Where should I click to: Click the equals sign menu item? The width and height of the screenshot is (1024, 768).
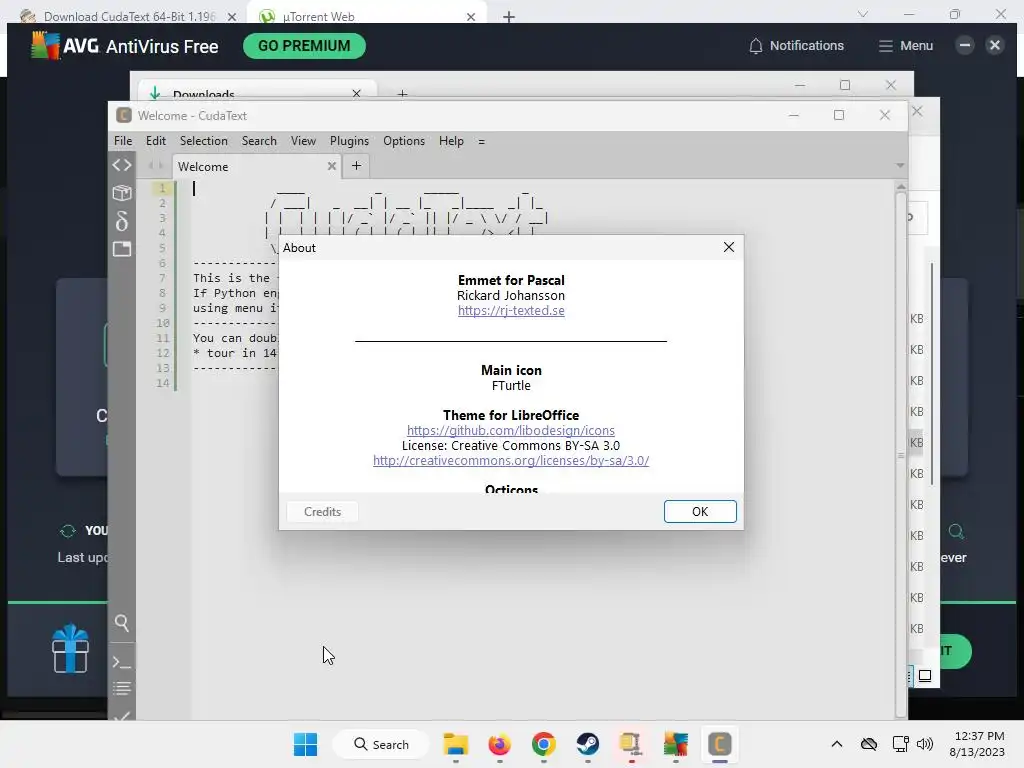(x=481, y=141)
